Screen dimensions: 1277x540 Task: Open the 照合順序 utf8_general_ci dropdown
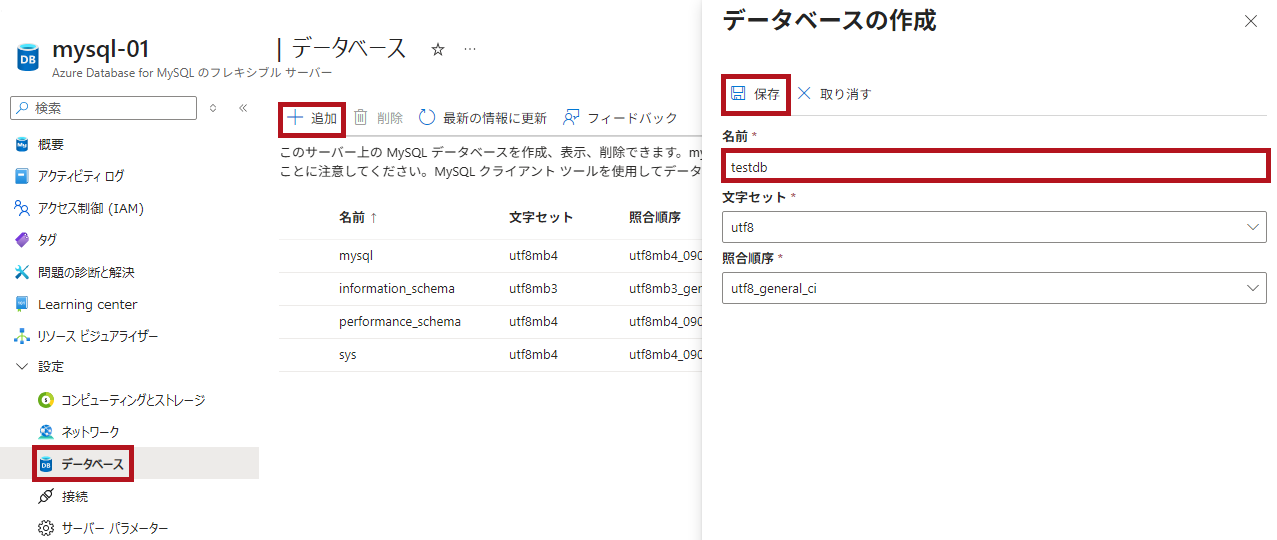click(x=993, y=289)
